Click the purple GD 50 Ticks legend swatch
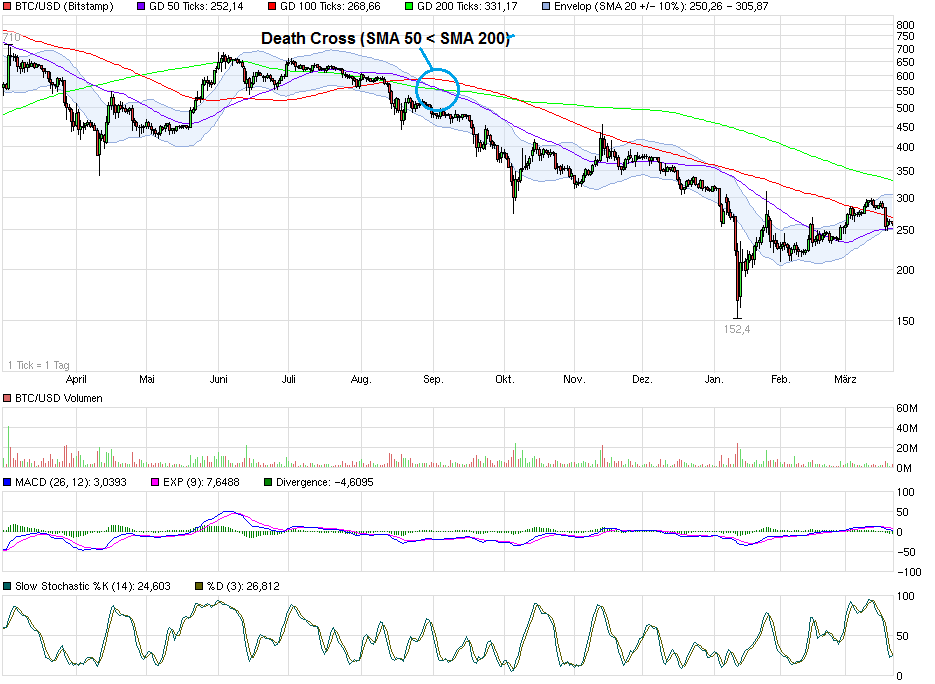 [141, 7]
